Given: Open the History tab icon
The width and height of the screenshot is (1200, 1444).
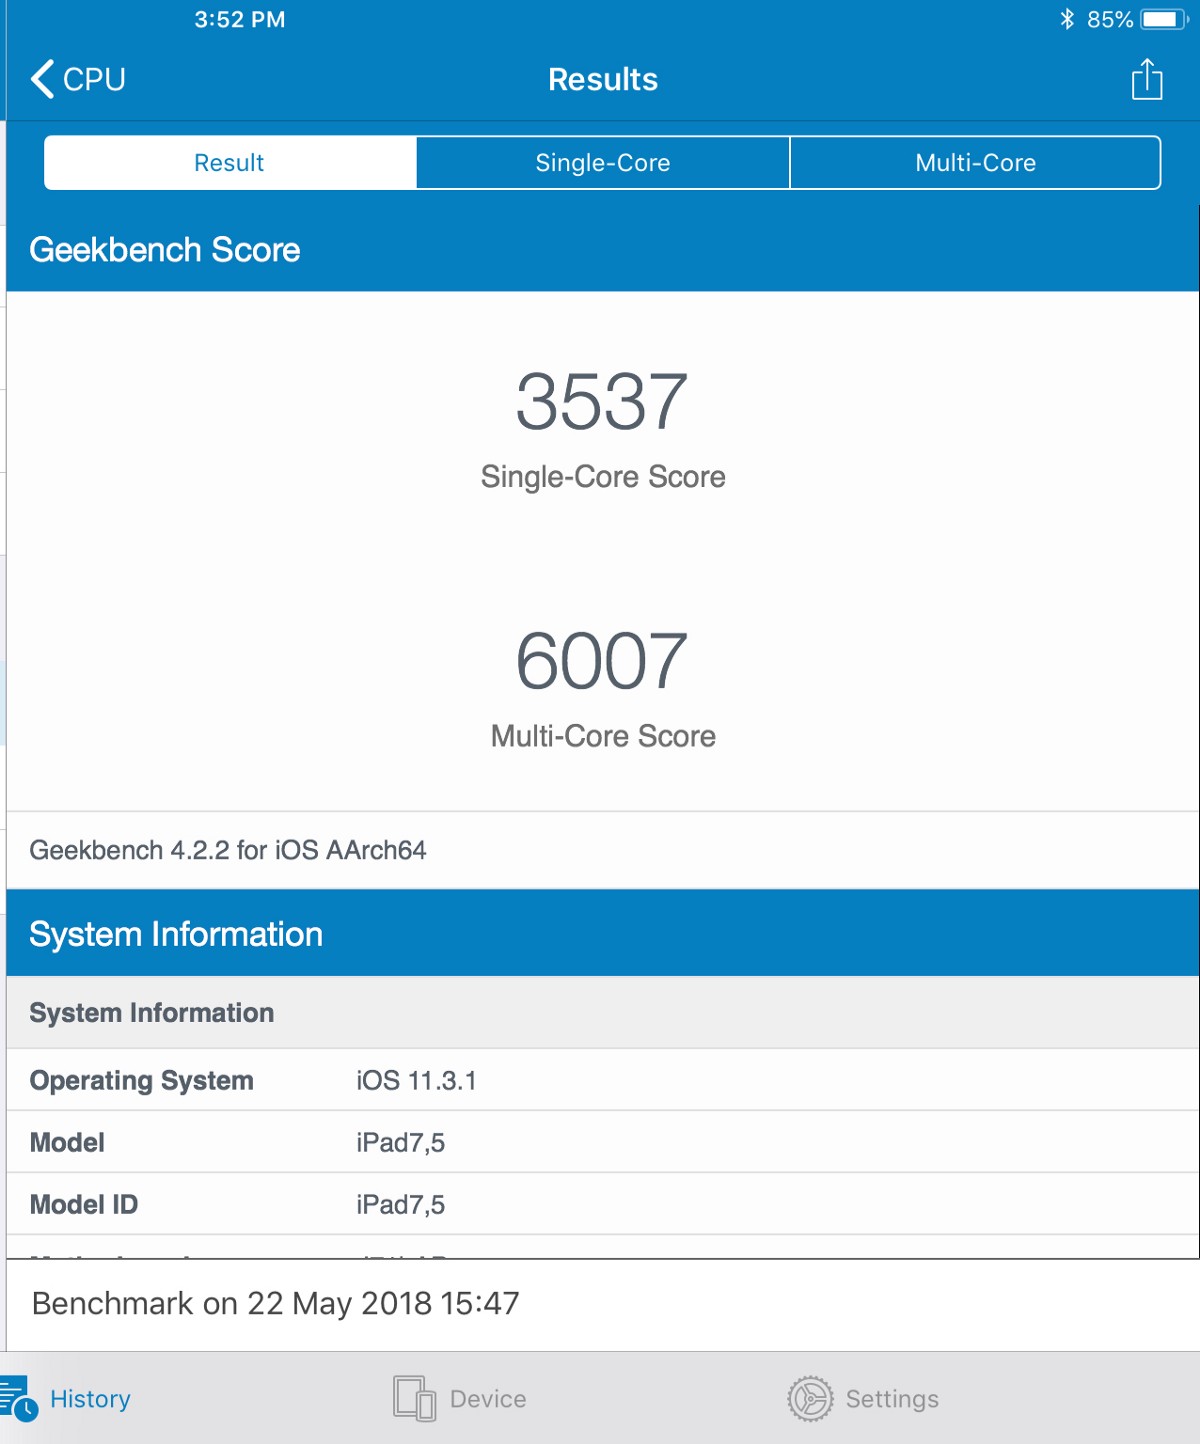Looking at the screenshot, I should coord(18,1399).
